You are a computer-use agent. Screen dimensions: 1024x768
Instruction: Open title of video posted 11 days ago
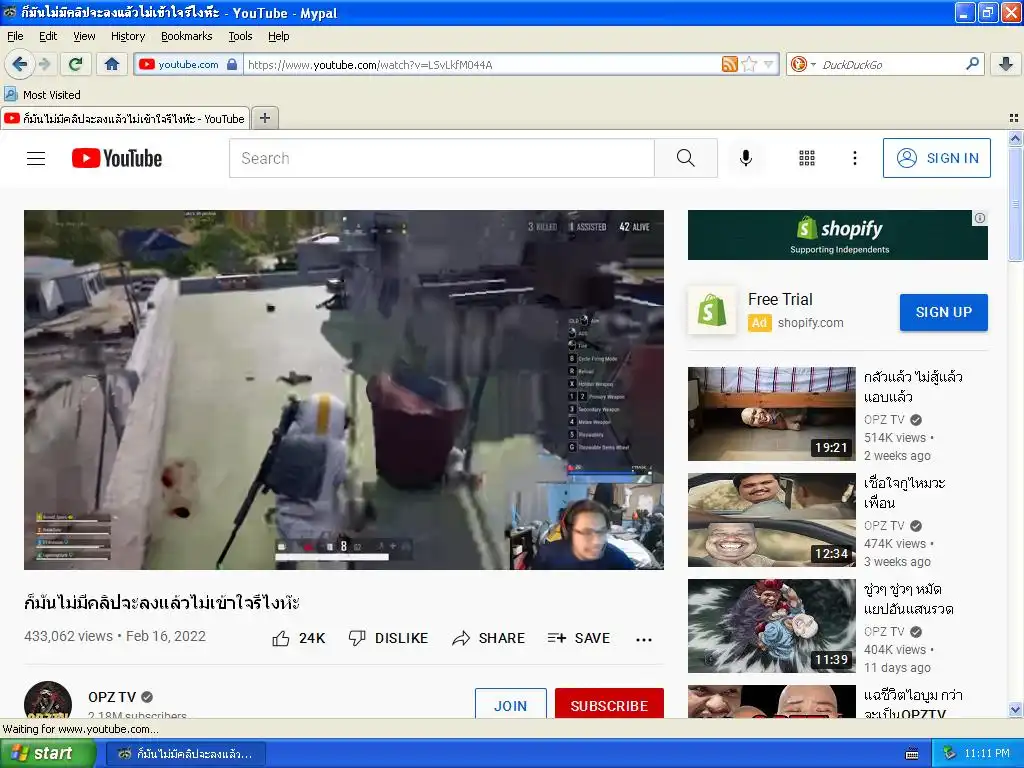[x=908, y=599]
